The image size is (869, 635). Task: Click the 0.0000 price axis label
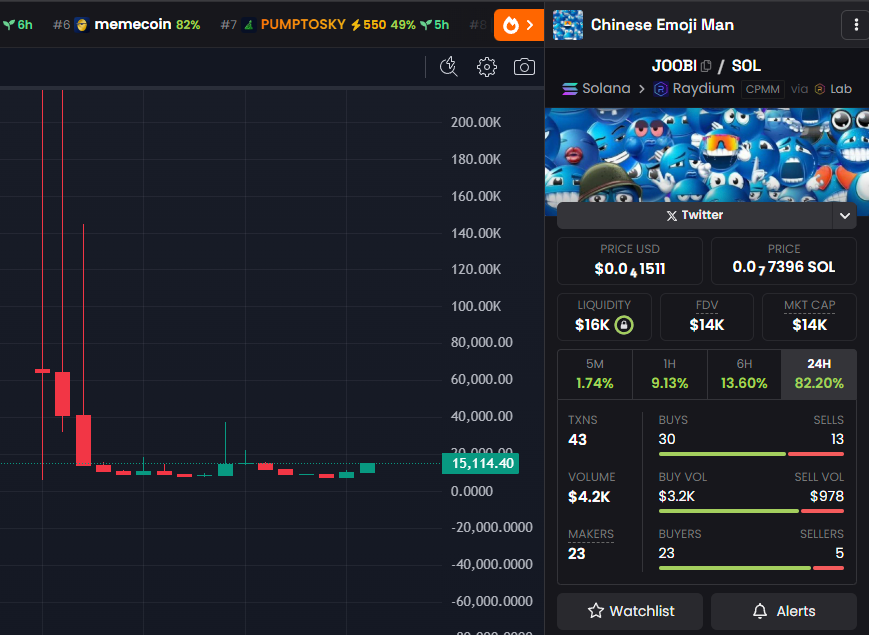(x=472, y=491)
